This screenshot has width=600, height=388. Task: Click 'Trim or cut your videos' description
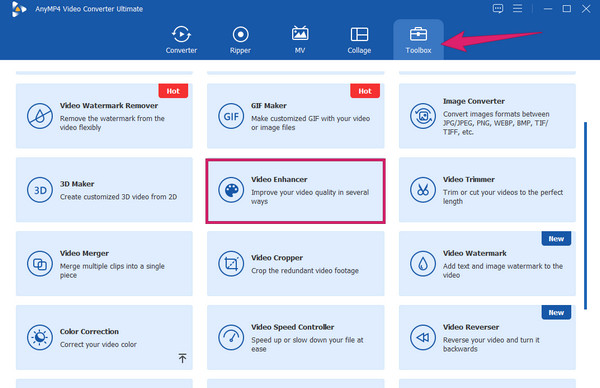coord(503,197)
